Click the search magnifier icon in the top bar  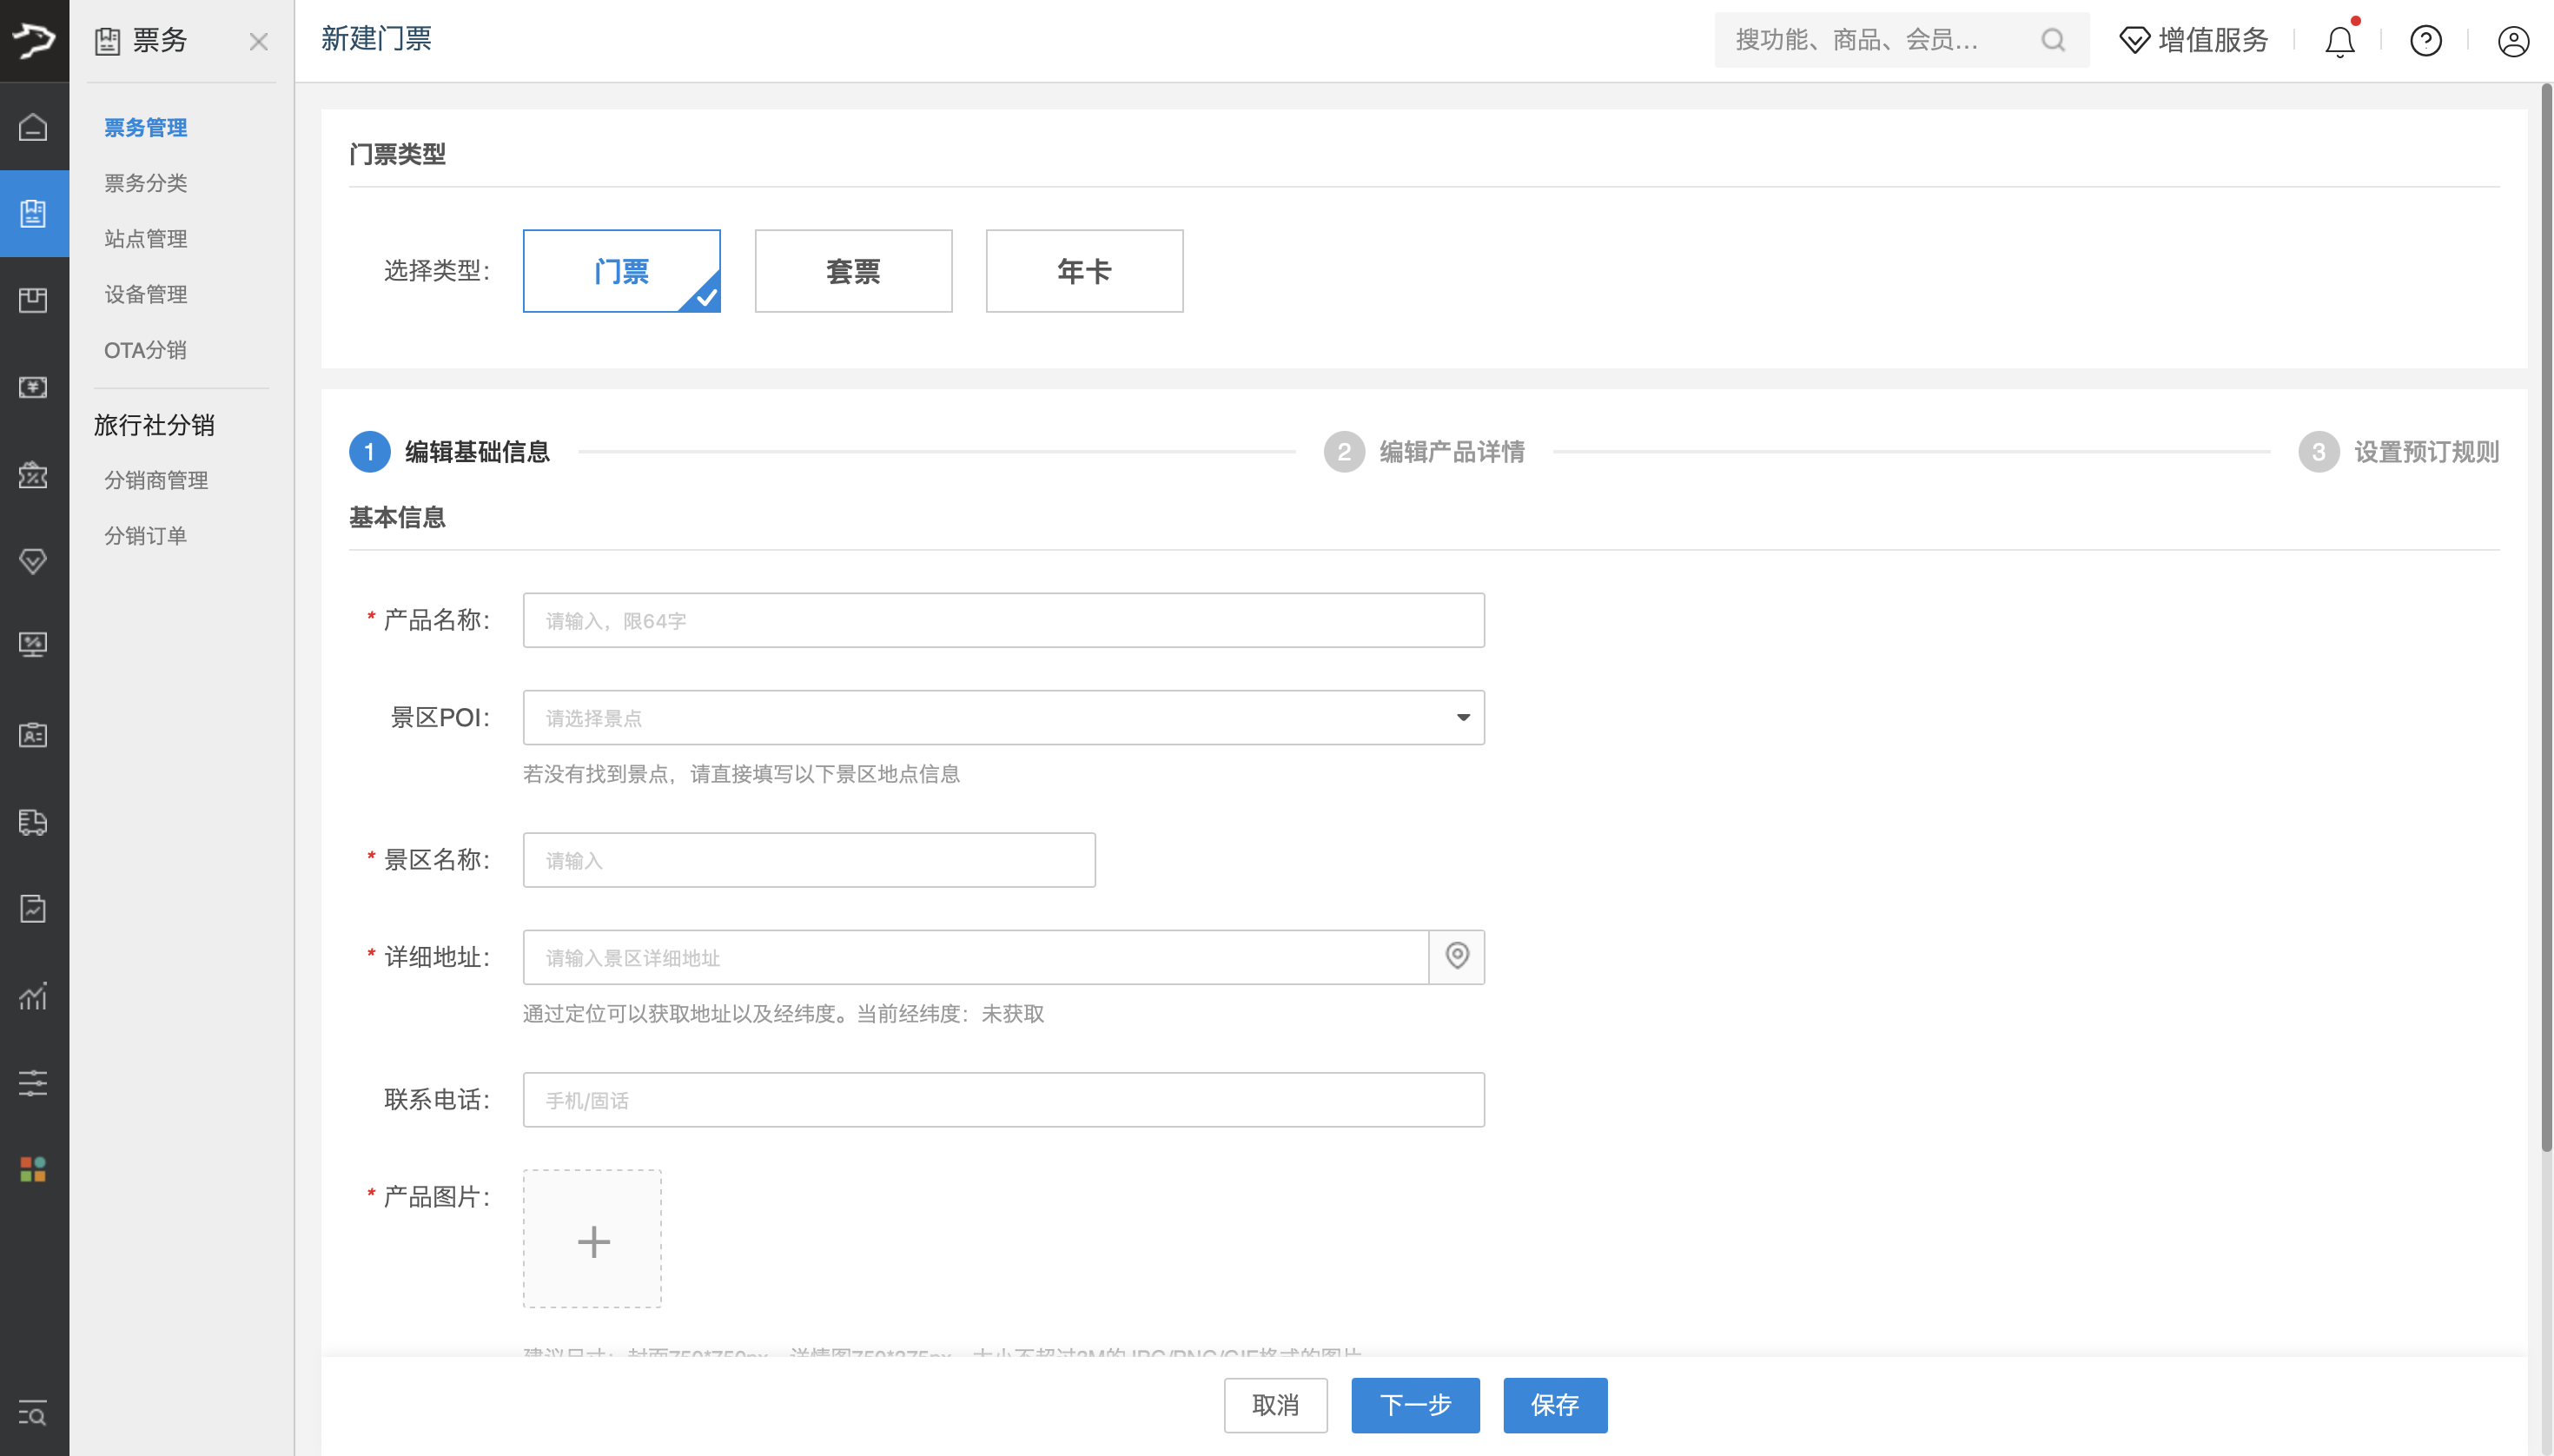coord(2052,40)
